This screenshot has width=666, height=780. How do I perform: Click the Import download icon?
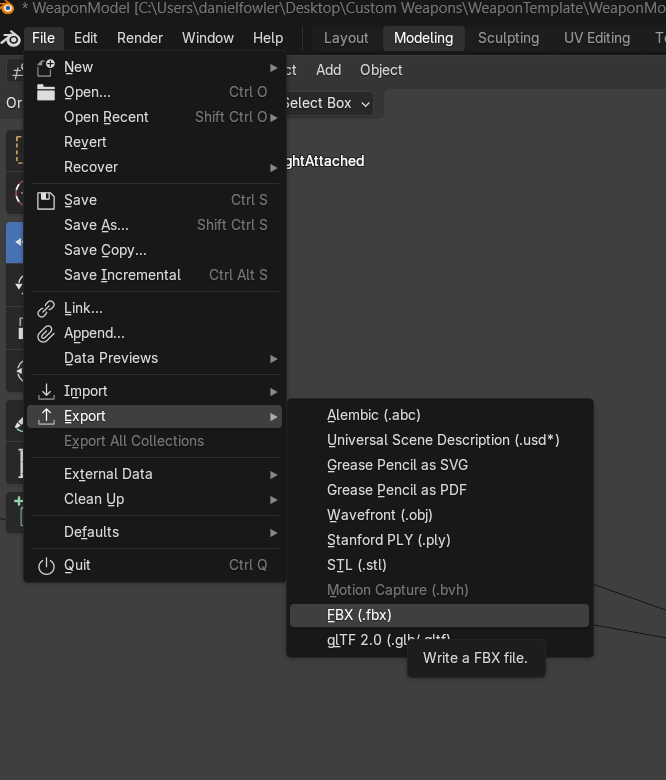46,392
